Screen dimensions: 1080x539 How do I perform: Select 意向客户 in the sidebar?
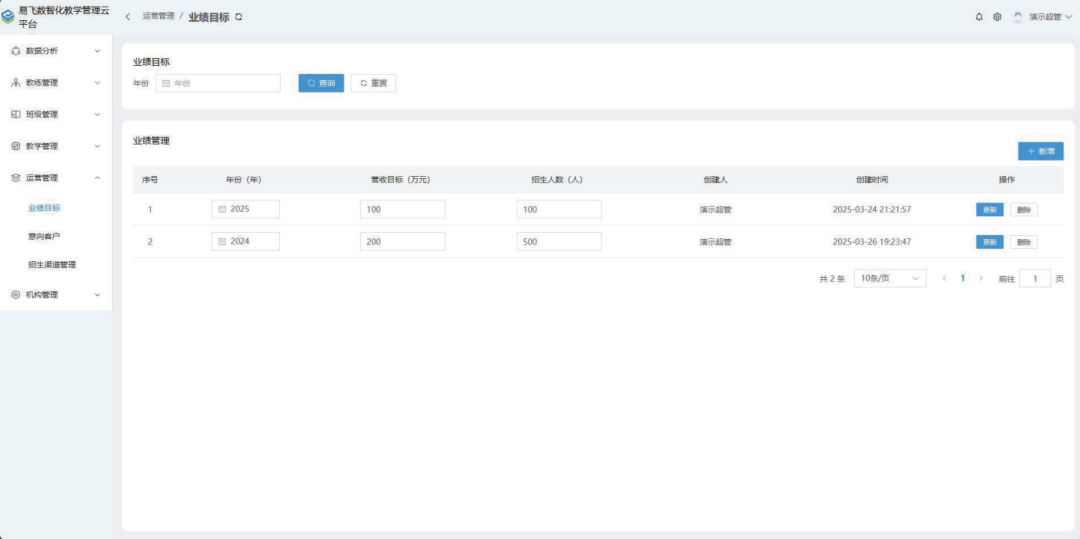44,236
